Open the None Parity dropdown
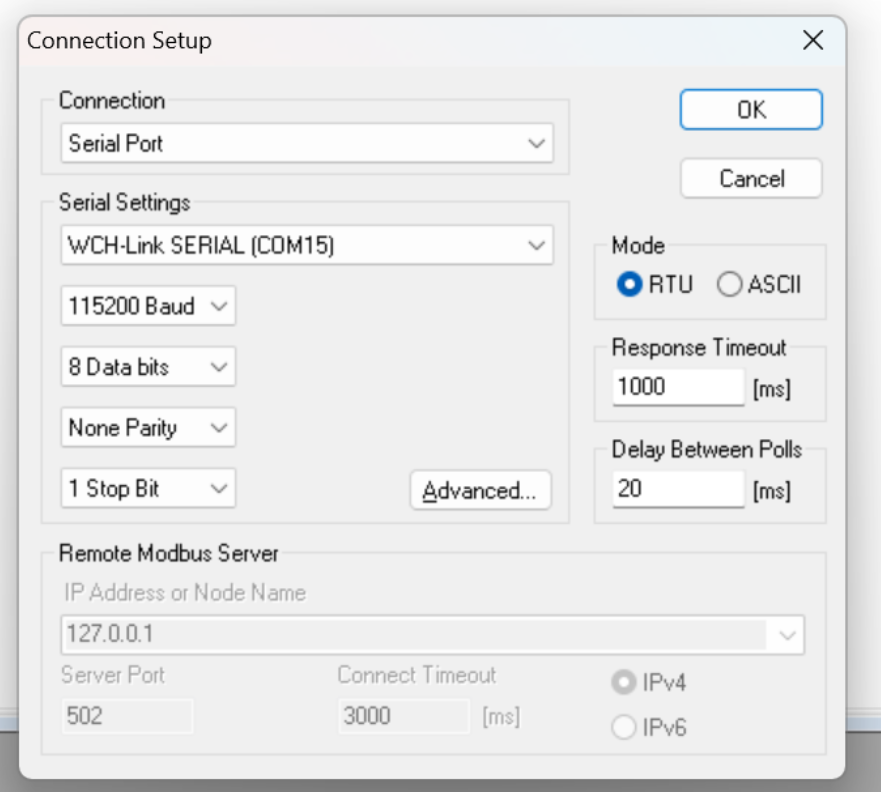The height and width of the screenshot is (792, 881). (148, 427)
